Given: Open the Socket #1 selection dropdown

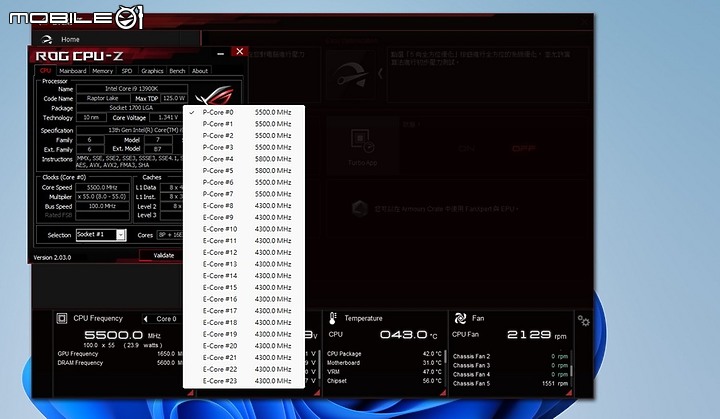Looking at the screenshot, I should [101, 235].
